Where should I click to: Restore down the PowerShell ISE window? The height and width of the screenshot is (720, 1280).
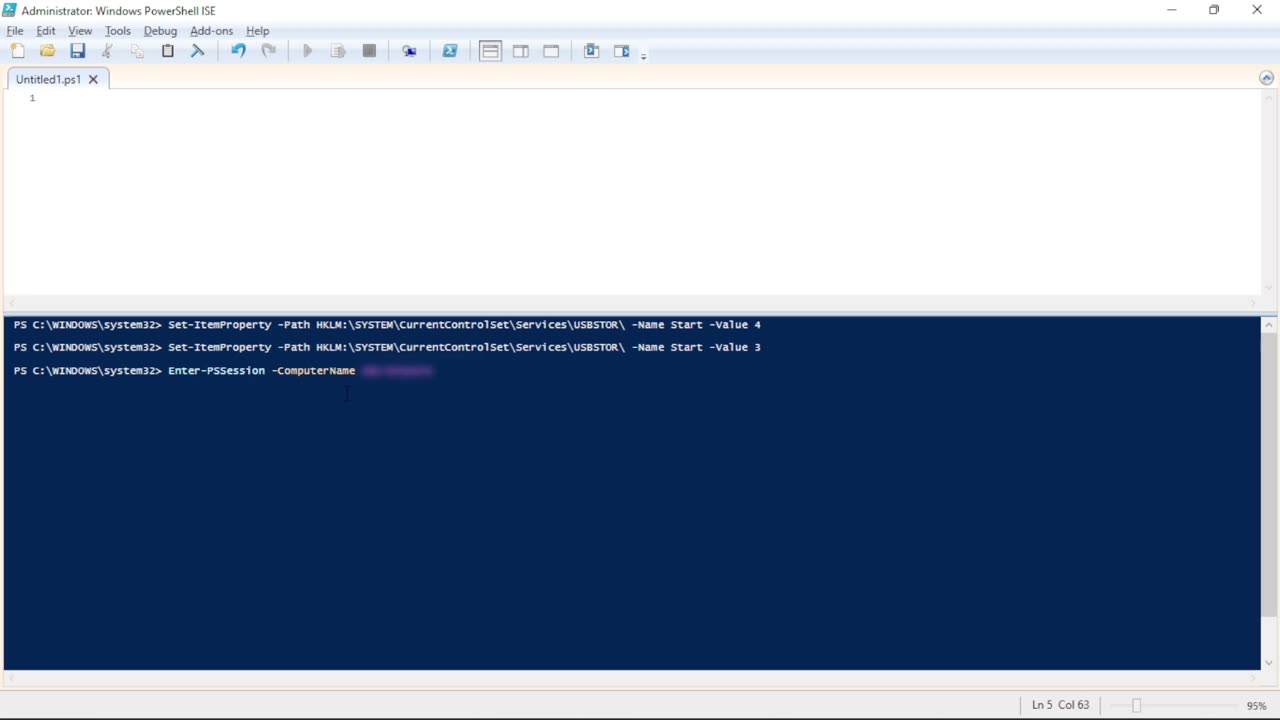coord(1214,10)
